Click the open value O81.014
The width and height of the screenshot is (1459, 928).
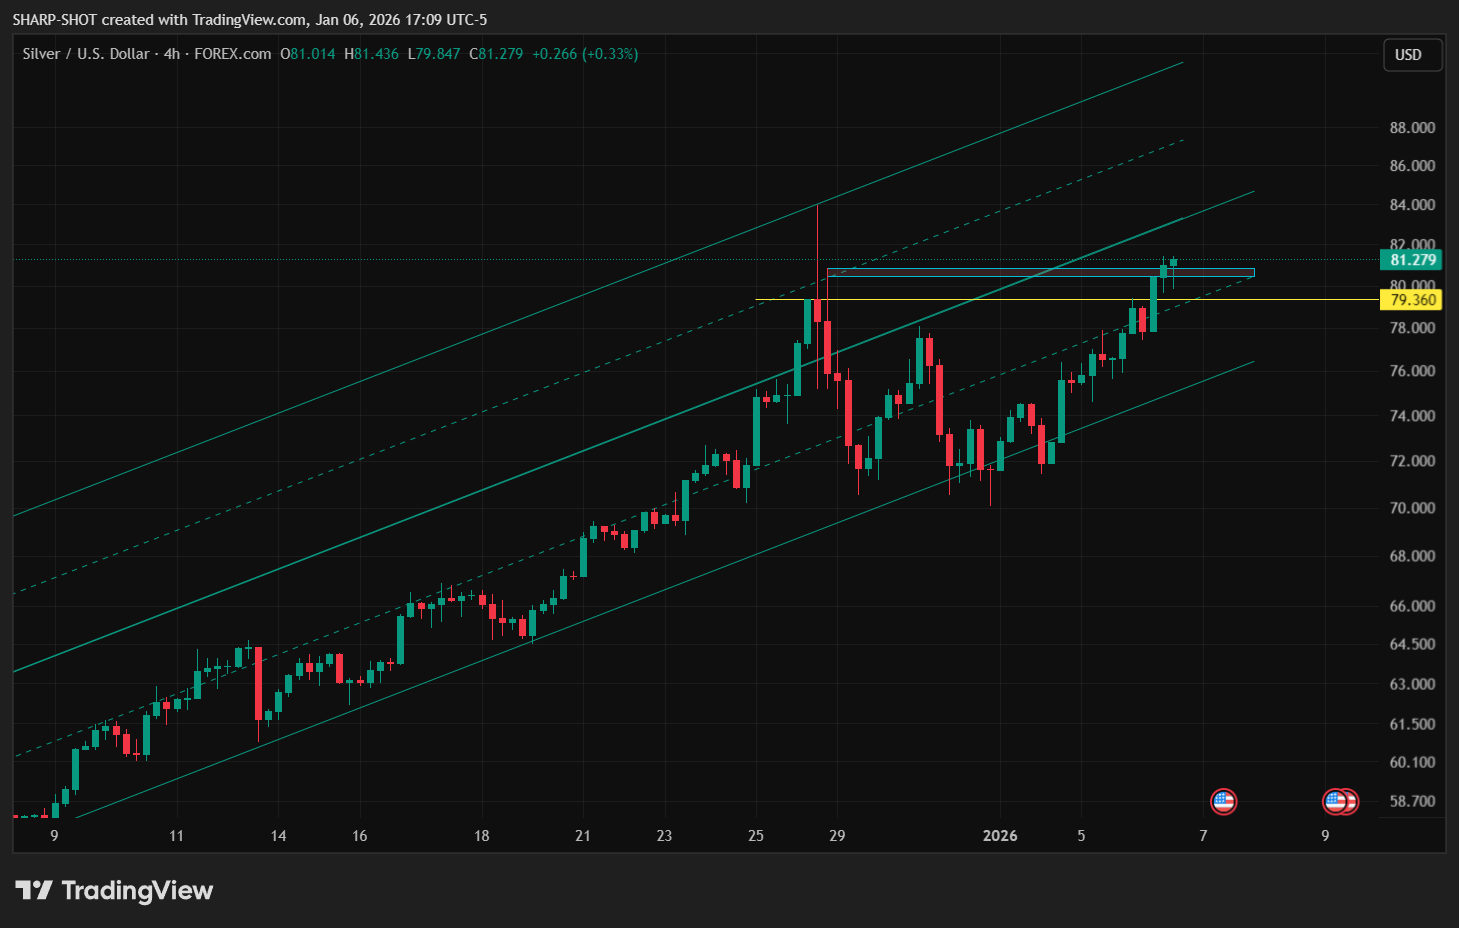pos(308,54)
